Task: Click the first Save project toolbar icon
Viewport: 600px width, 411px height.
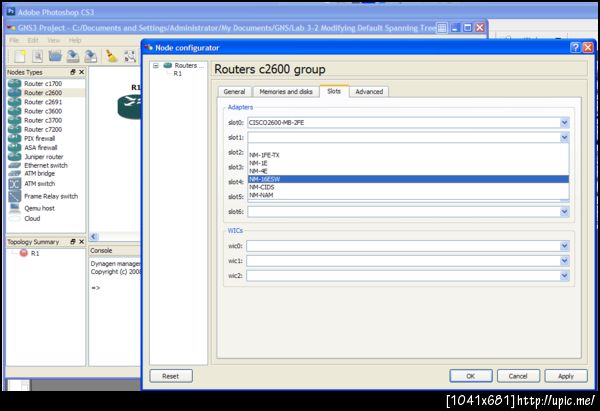Action: click(x=73, y=56)
